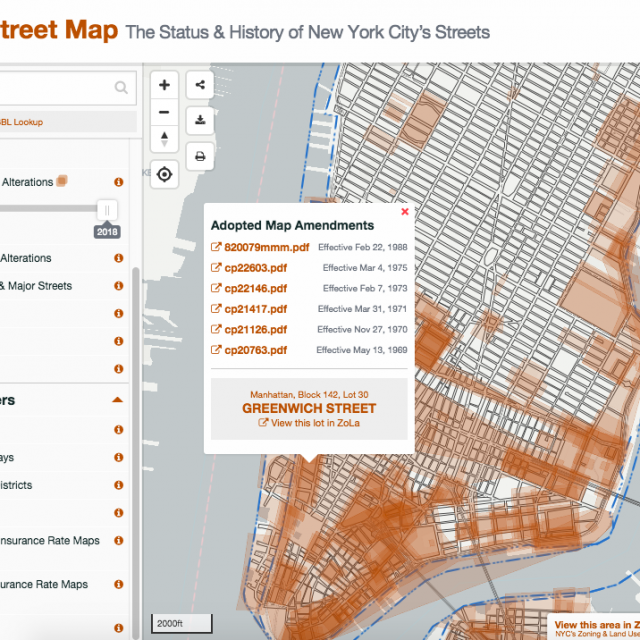Zoom out with the minus button
The height and width of the screenshot is (640, 640).
(x=165, y=112)
